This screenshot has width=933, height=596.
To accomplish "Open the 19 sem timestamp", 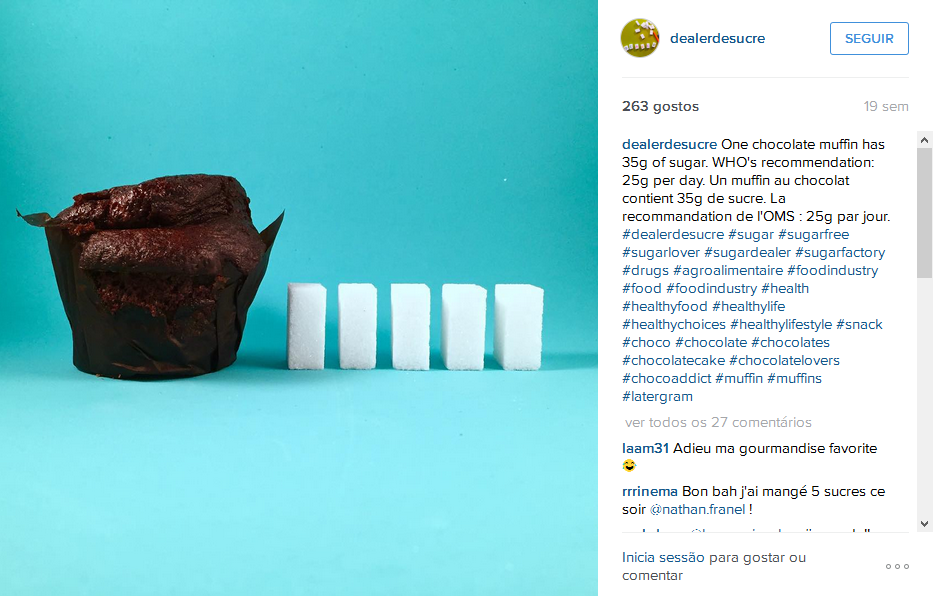I will [886, 106].
